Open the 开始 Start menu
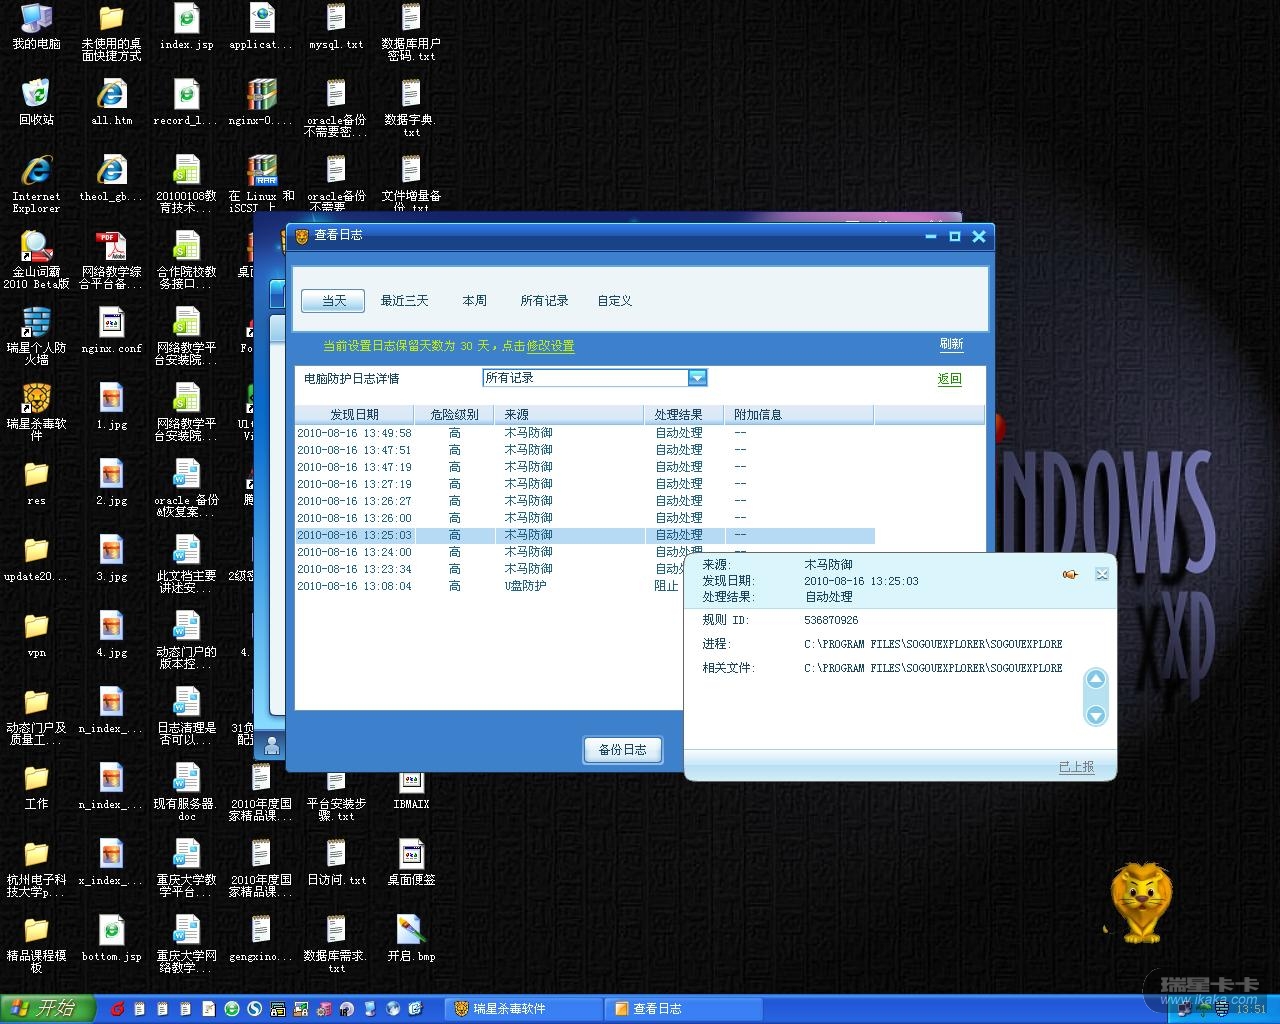Image resolution: width=1280 pixels, height=1024 pixels. [x=47, y=1009]
